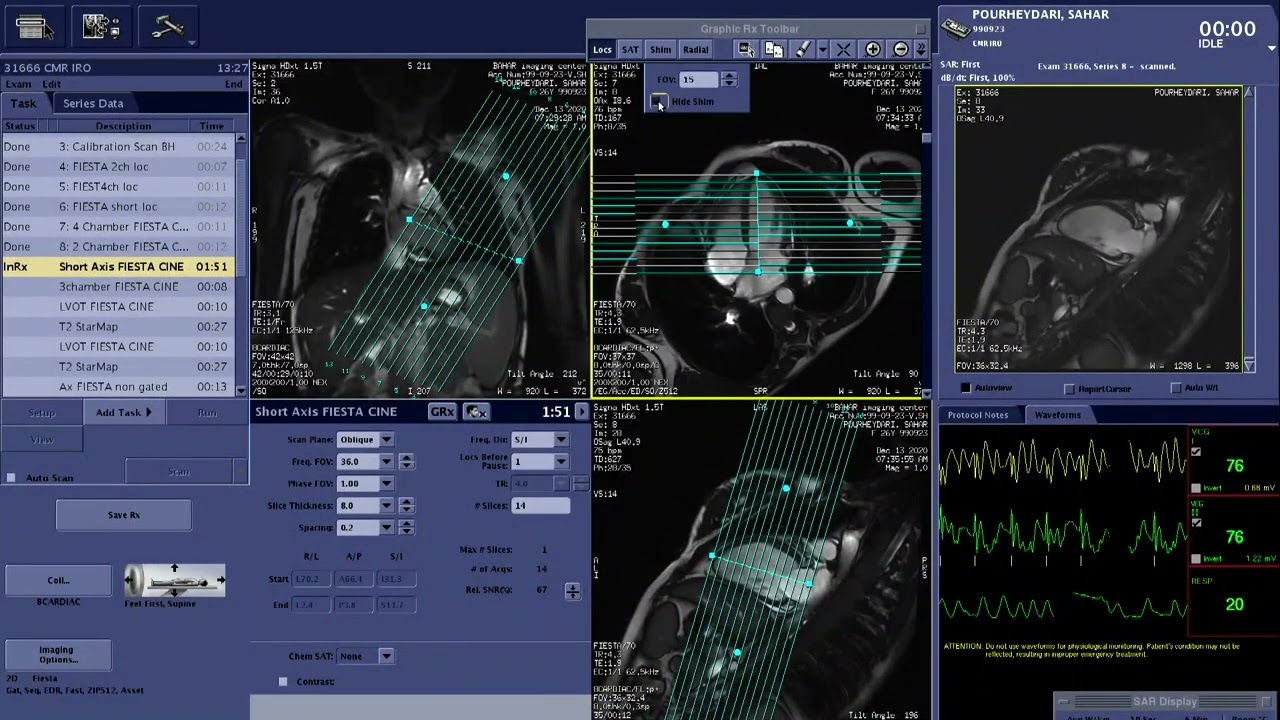Expand the eraser tool options arrow
This screenshot has width=1280, height=720.
(822, 48)
